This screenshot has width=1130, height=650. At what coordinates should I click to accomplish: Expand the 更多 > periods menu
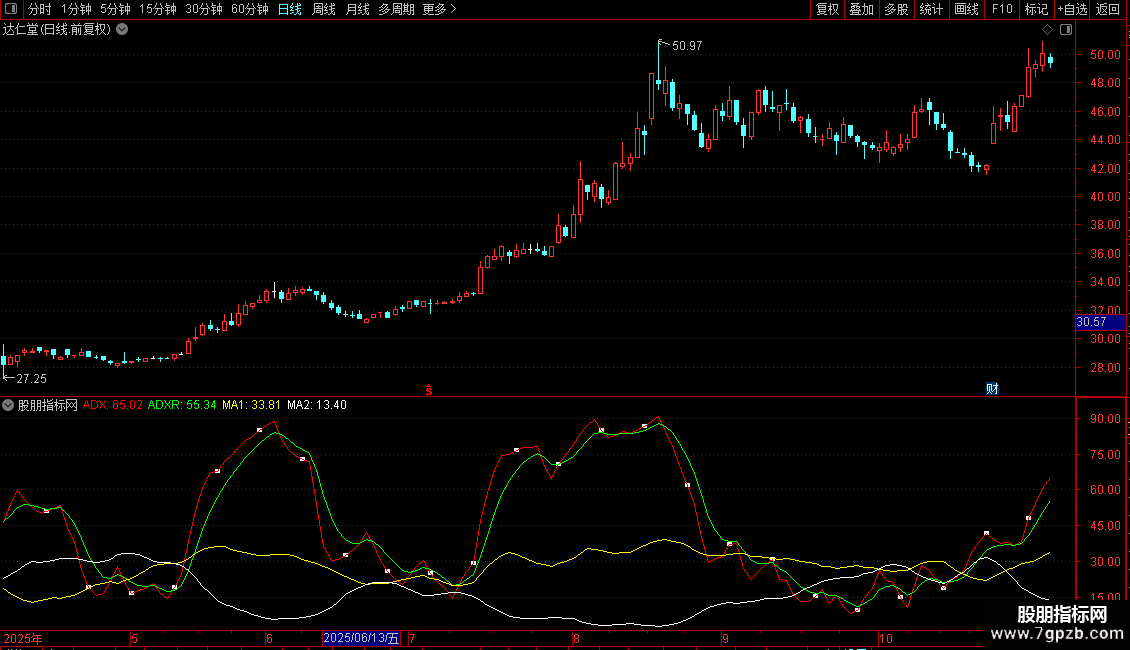pos(440,9)
